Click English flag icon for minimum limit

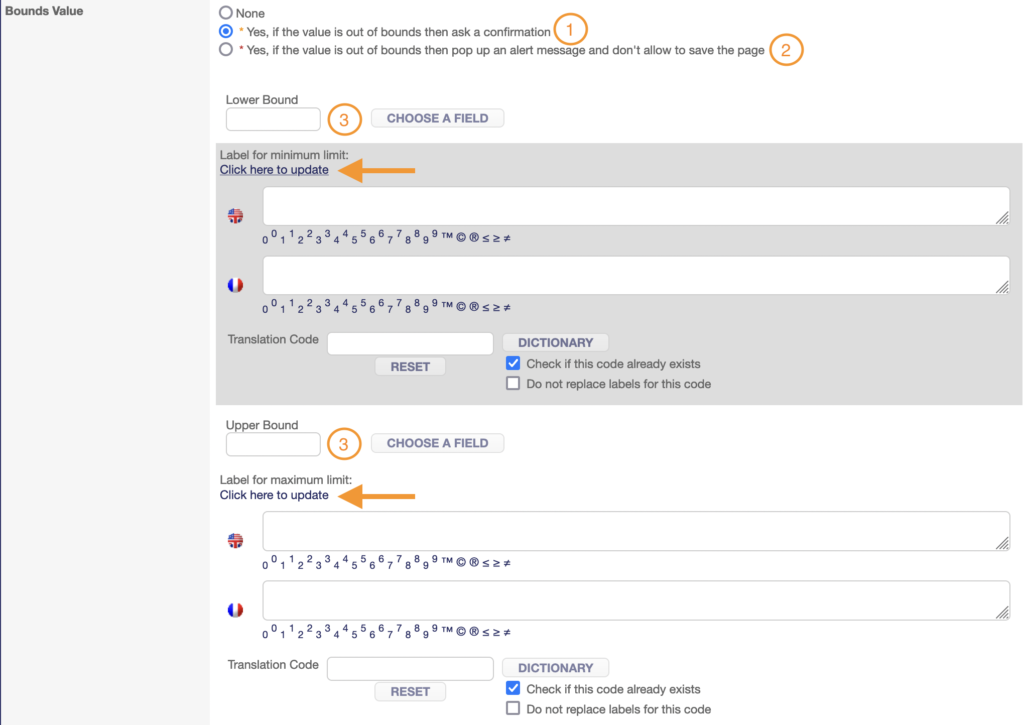(236, 215)
